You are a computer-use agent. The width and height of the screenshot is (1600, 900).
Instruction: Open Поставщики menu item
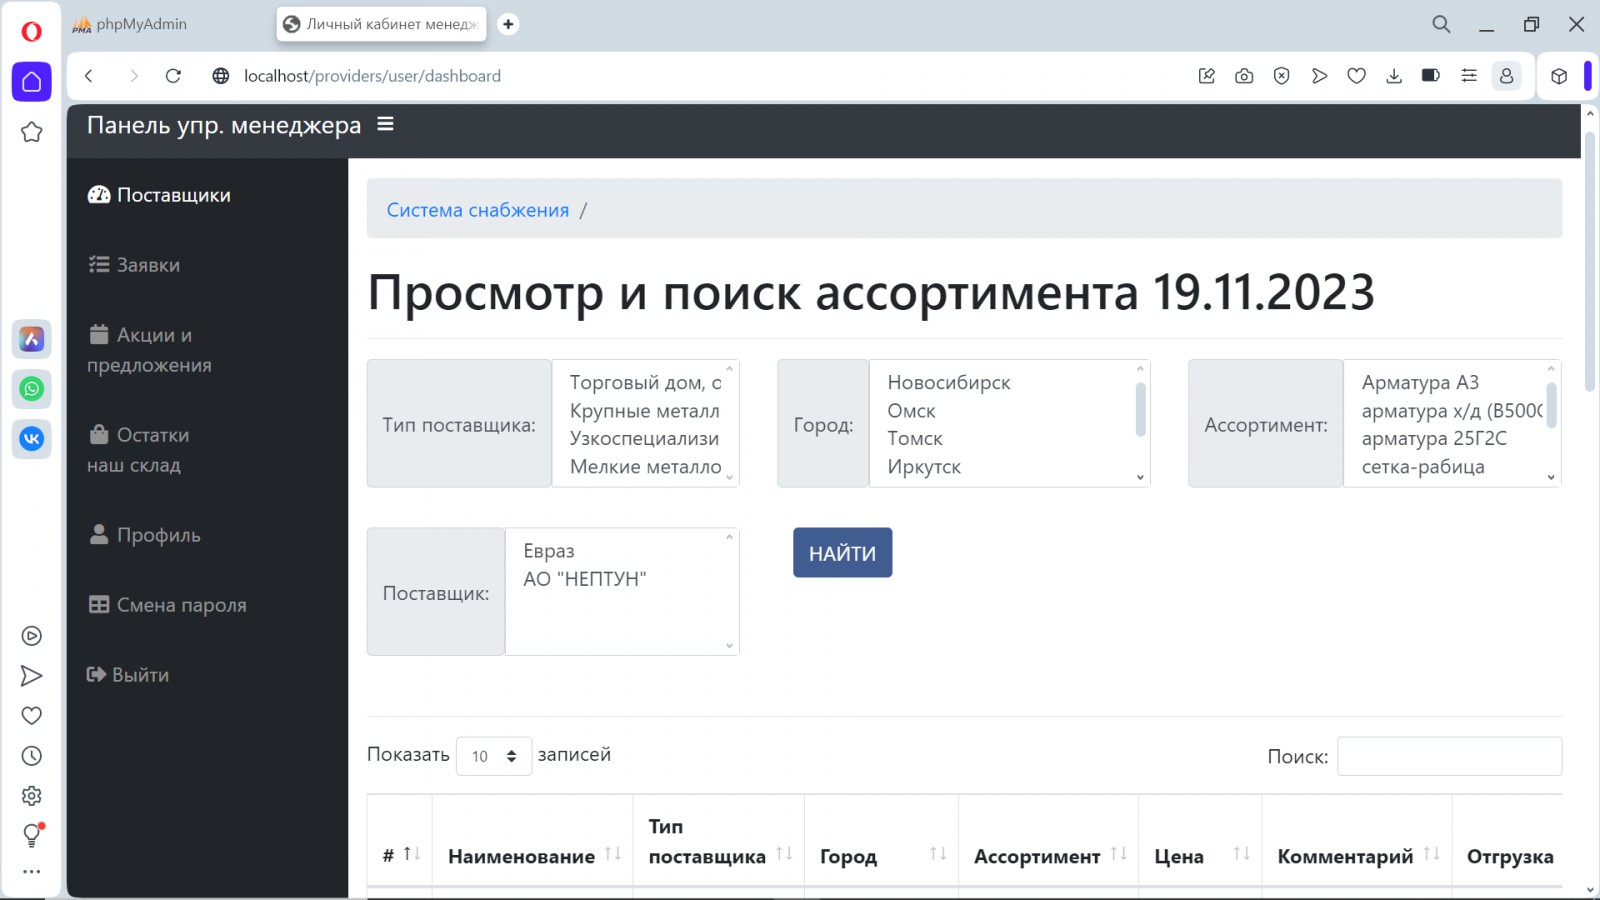pyautogui.click(x=159, y=195)
